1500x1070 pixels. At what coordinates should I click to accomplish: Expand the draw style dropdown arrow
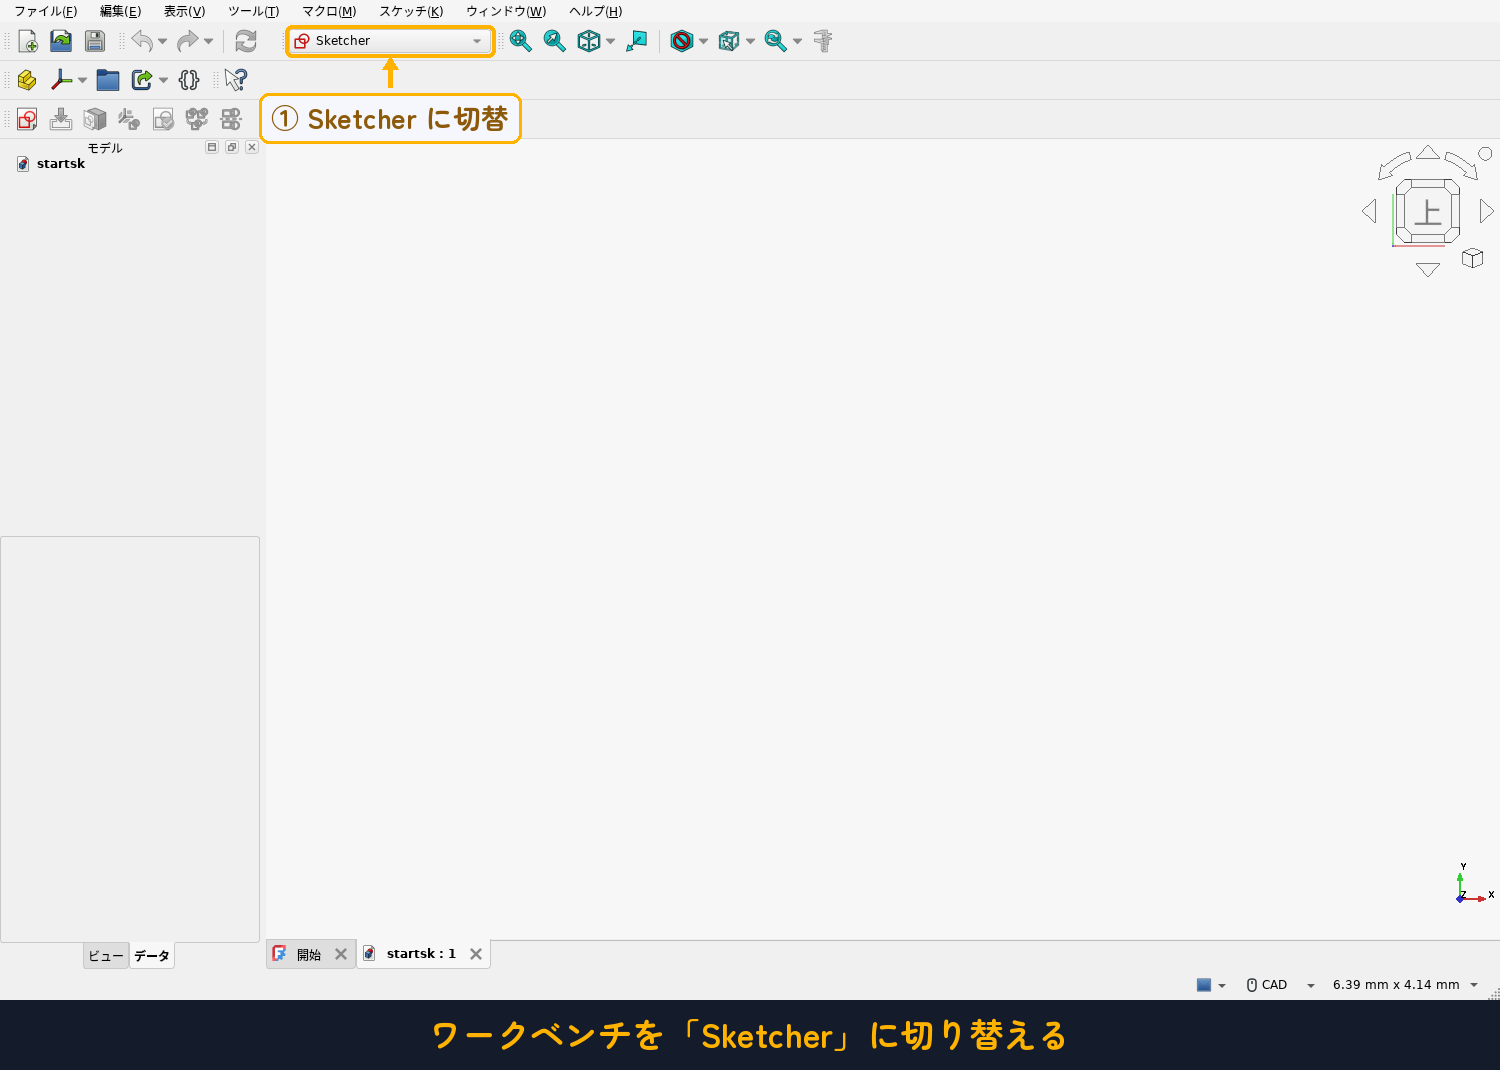703,41
